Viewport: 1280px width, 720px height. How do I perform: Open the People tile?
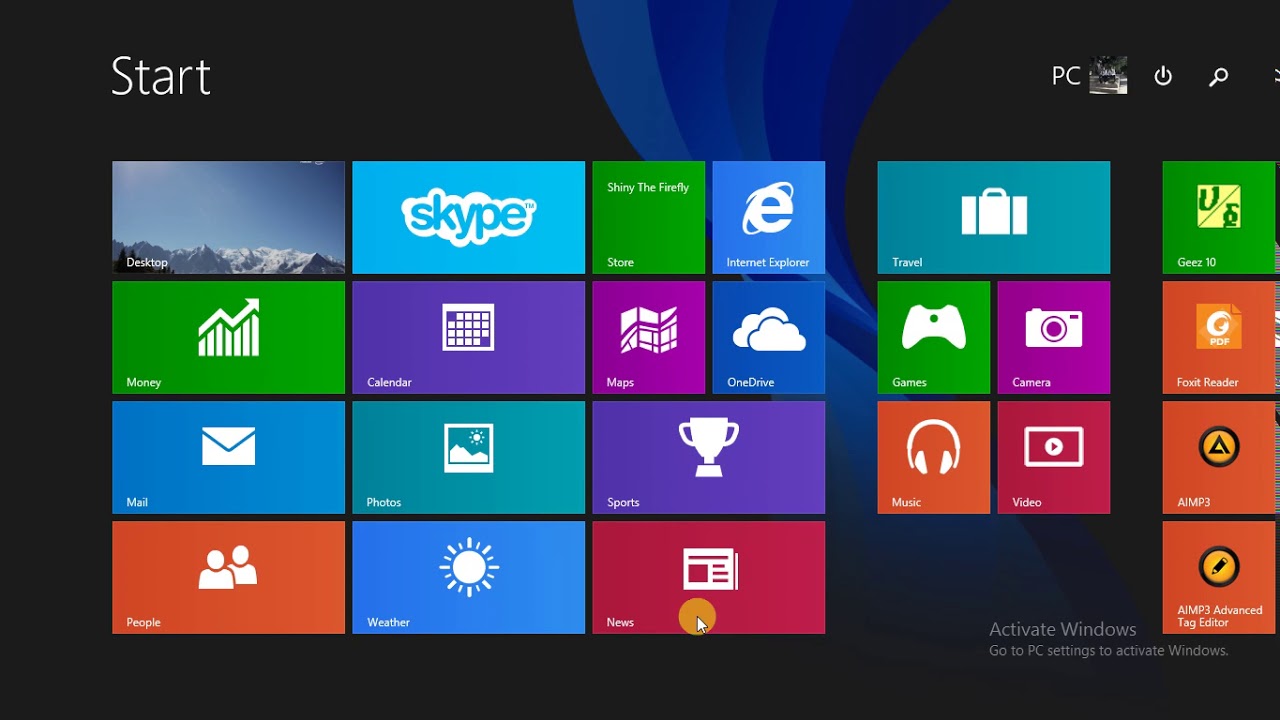coord(228,577)
